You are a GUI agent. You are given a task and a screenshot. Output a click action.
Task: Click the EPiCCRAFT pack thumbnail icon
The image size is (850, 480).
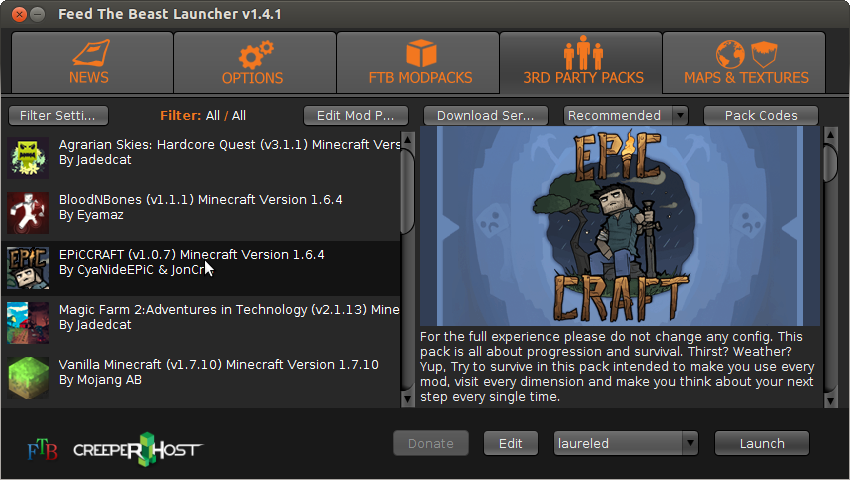(x=28, y=268)
